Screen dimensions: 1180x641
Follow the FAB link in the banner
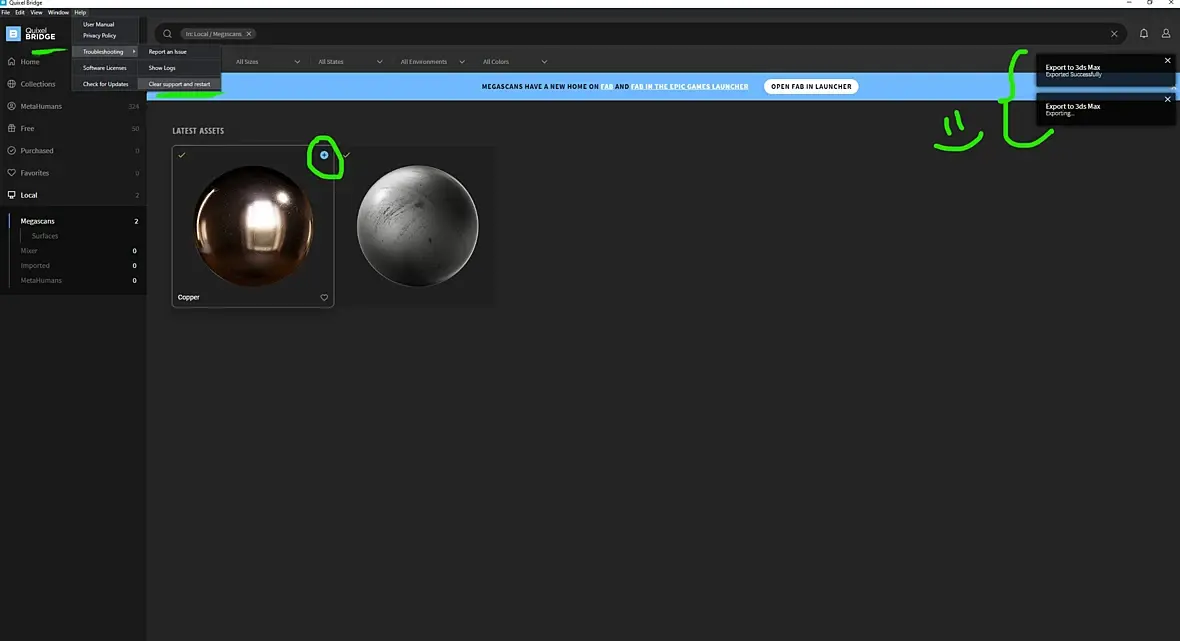coord(607,87)
